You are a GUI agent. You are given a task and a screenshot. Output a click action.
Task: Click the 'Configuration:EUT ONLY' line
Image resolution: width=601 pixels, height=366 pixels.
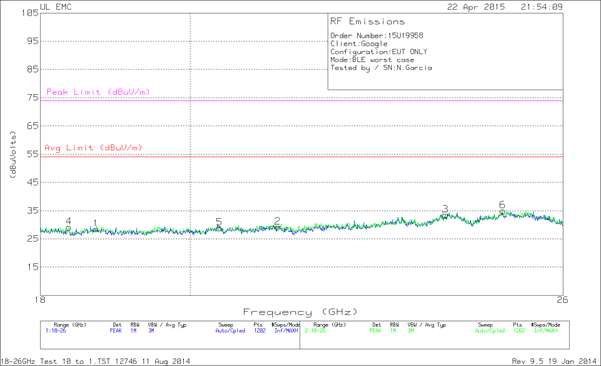click(x=379, y=52)
